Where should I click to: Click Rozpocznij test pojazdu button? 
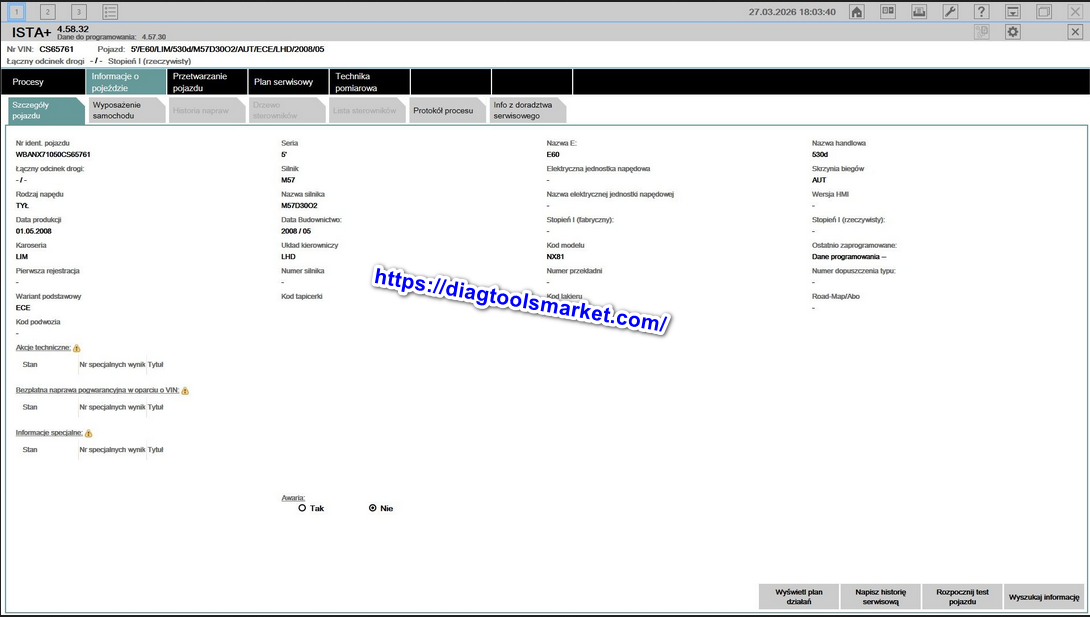(962, 597)
